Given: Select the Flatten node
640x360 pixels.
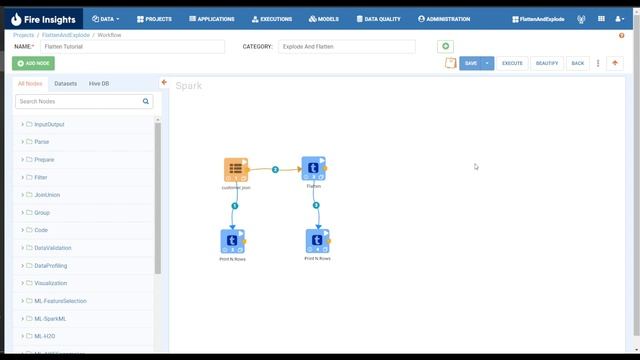Looking at the screenshot, I should [x=313, y=168].
